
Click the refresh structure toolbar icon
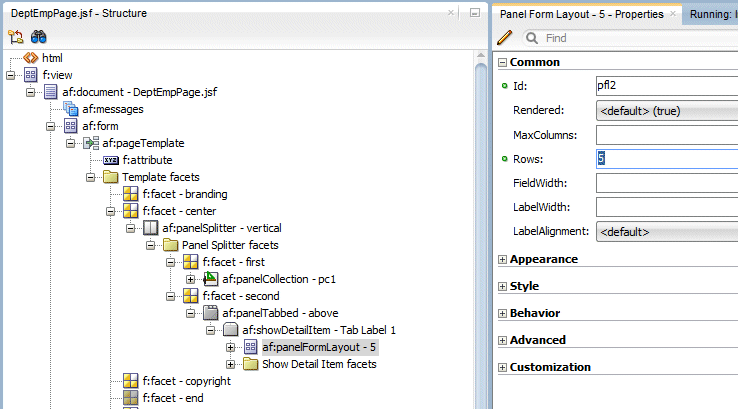[15, 37]
